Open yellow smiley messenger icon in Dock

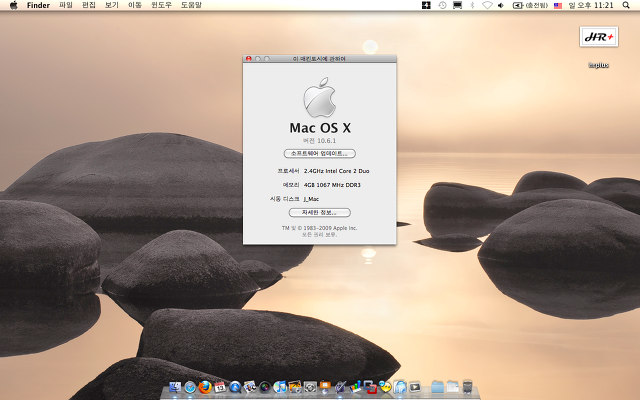385,387
